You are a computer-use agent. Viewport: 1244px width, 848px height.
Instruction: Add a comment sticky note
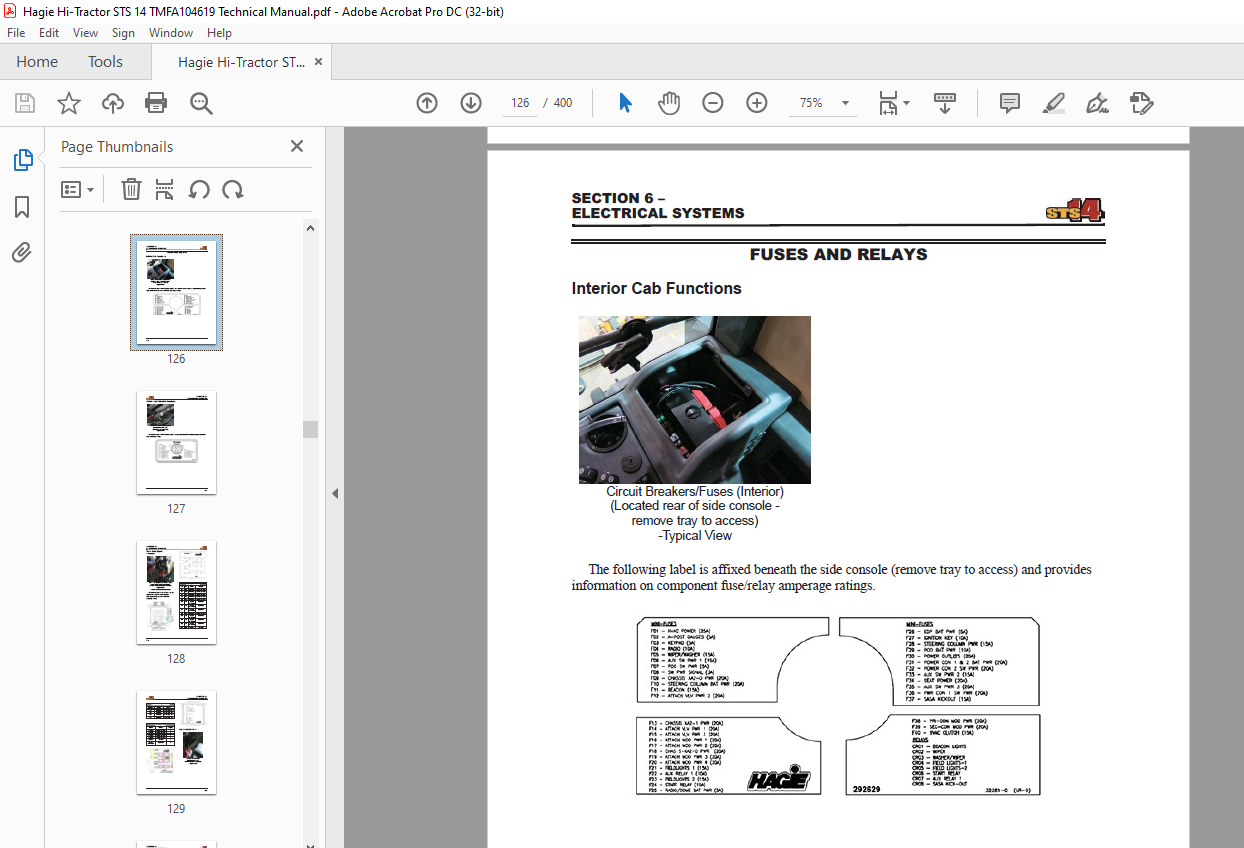click(x=1010, y=103)
